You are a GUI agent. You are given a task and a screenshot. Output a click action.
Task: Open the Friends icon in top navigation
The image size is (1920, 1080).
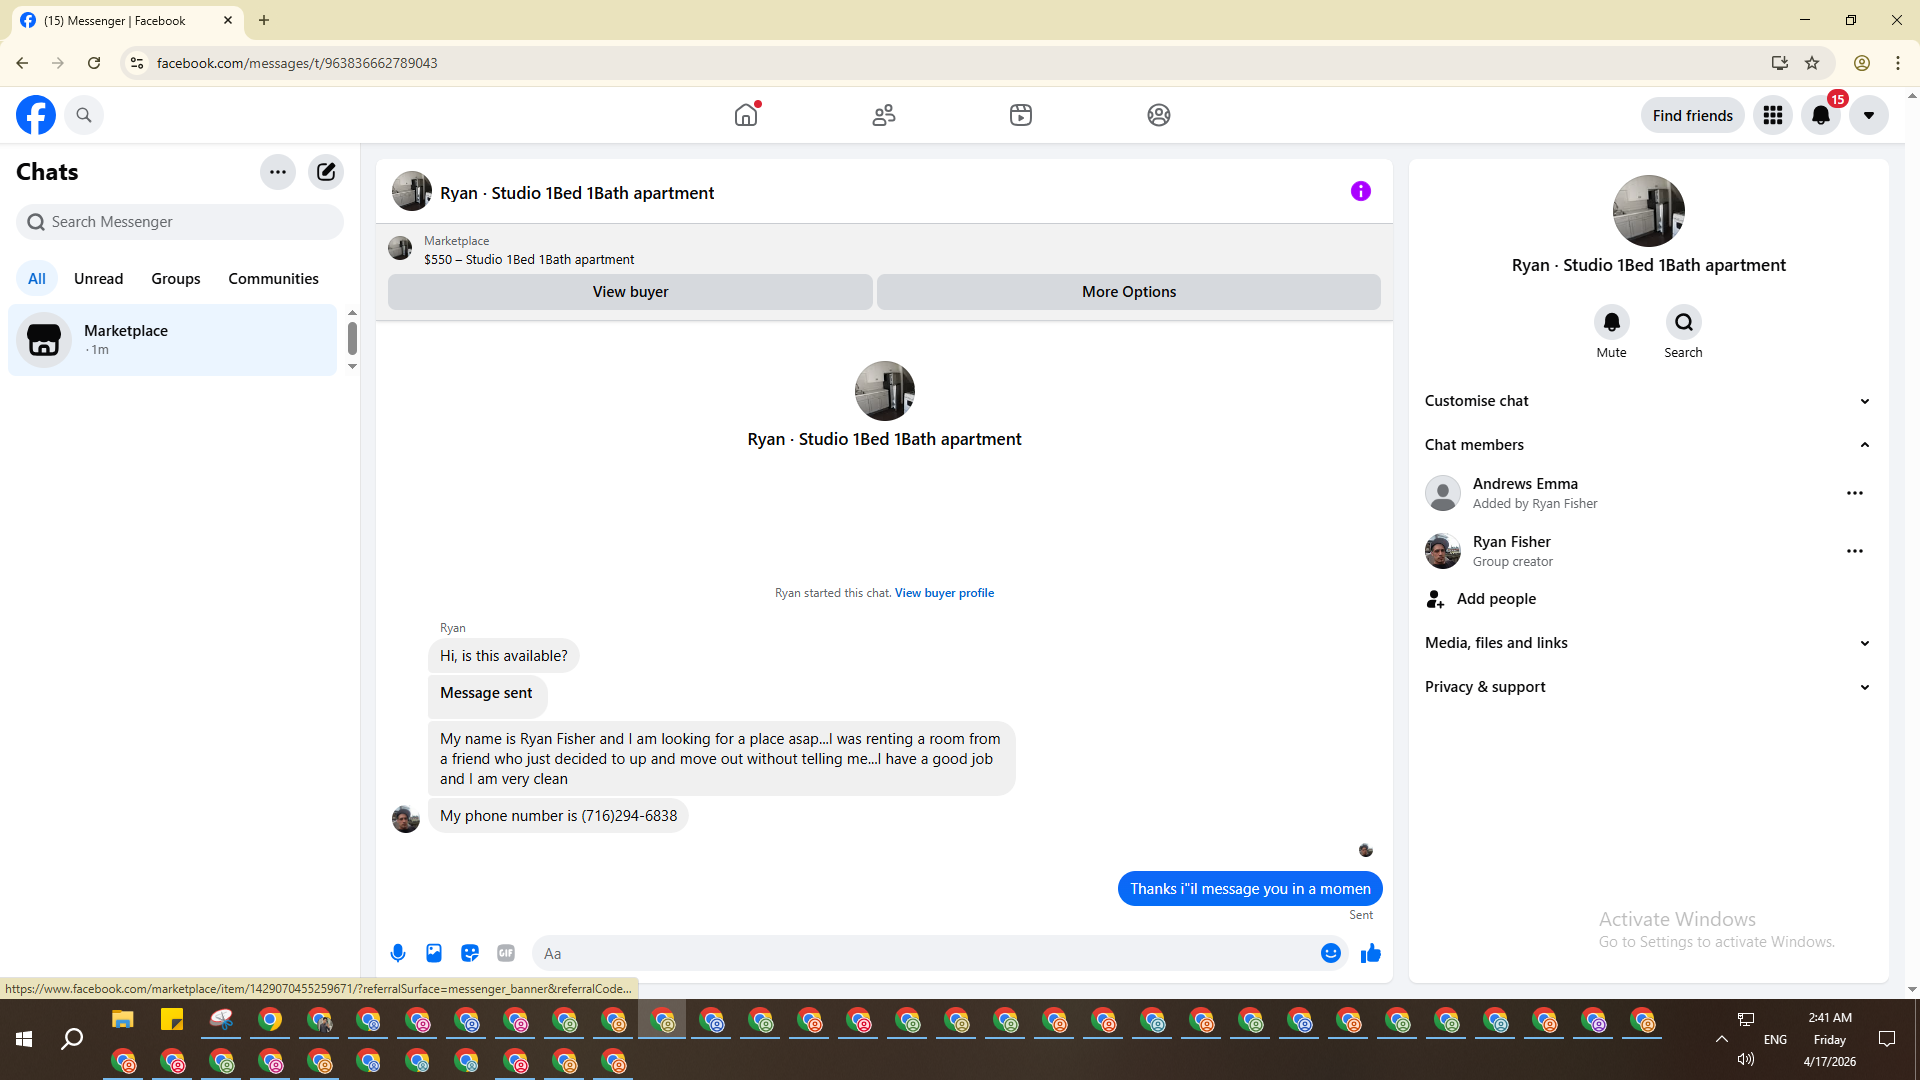(884, 115)
